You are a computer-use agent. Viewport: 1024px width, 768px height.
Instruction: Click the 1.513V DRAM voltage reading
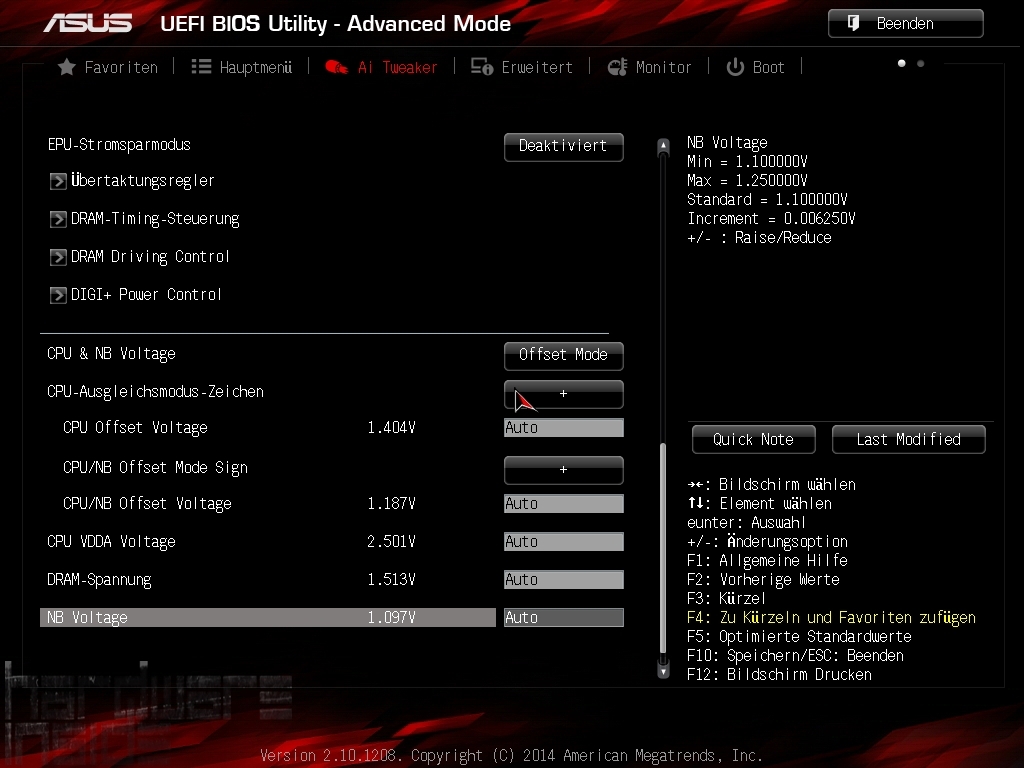point(391,579)
